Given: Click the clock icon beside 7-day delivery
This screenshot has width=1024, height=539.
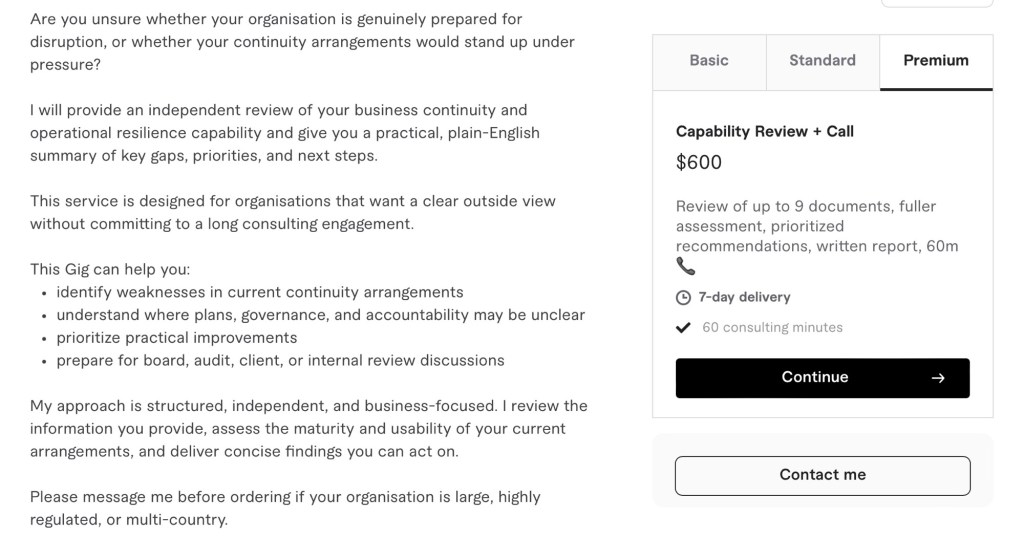Looking at the screenshot, I should pyautogui.click(x=684, y=298).
